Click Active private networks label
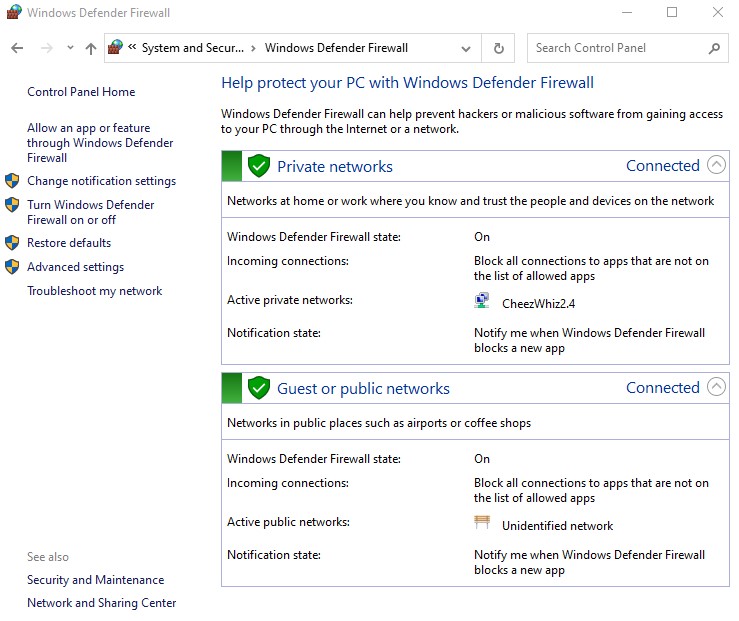This screenshot has width=739, height=621. click(290, 300)
